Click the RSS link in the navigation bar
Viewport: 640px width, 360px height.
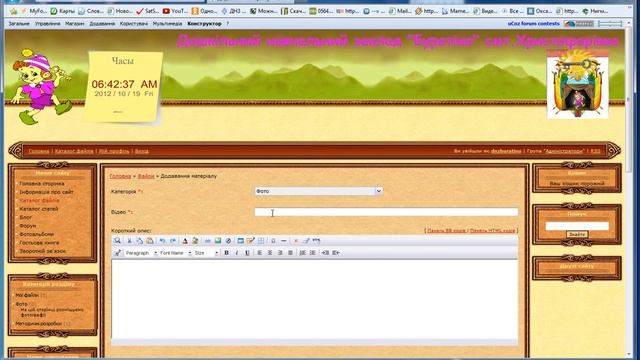click(596, 151)
